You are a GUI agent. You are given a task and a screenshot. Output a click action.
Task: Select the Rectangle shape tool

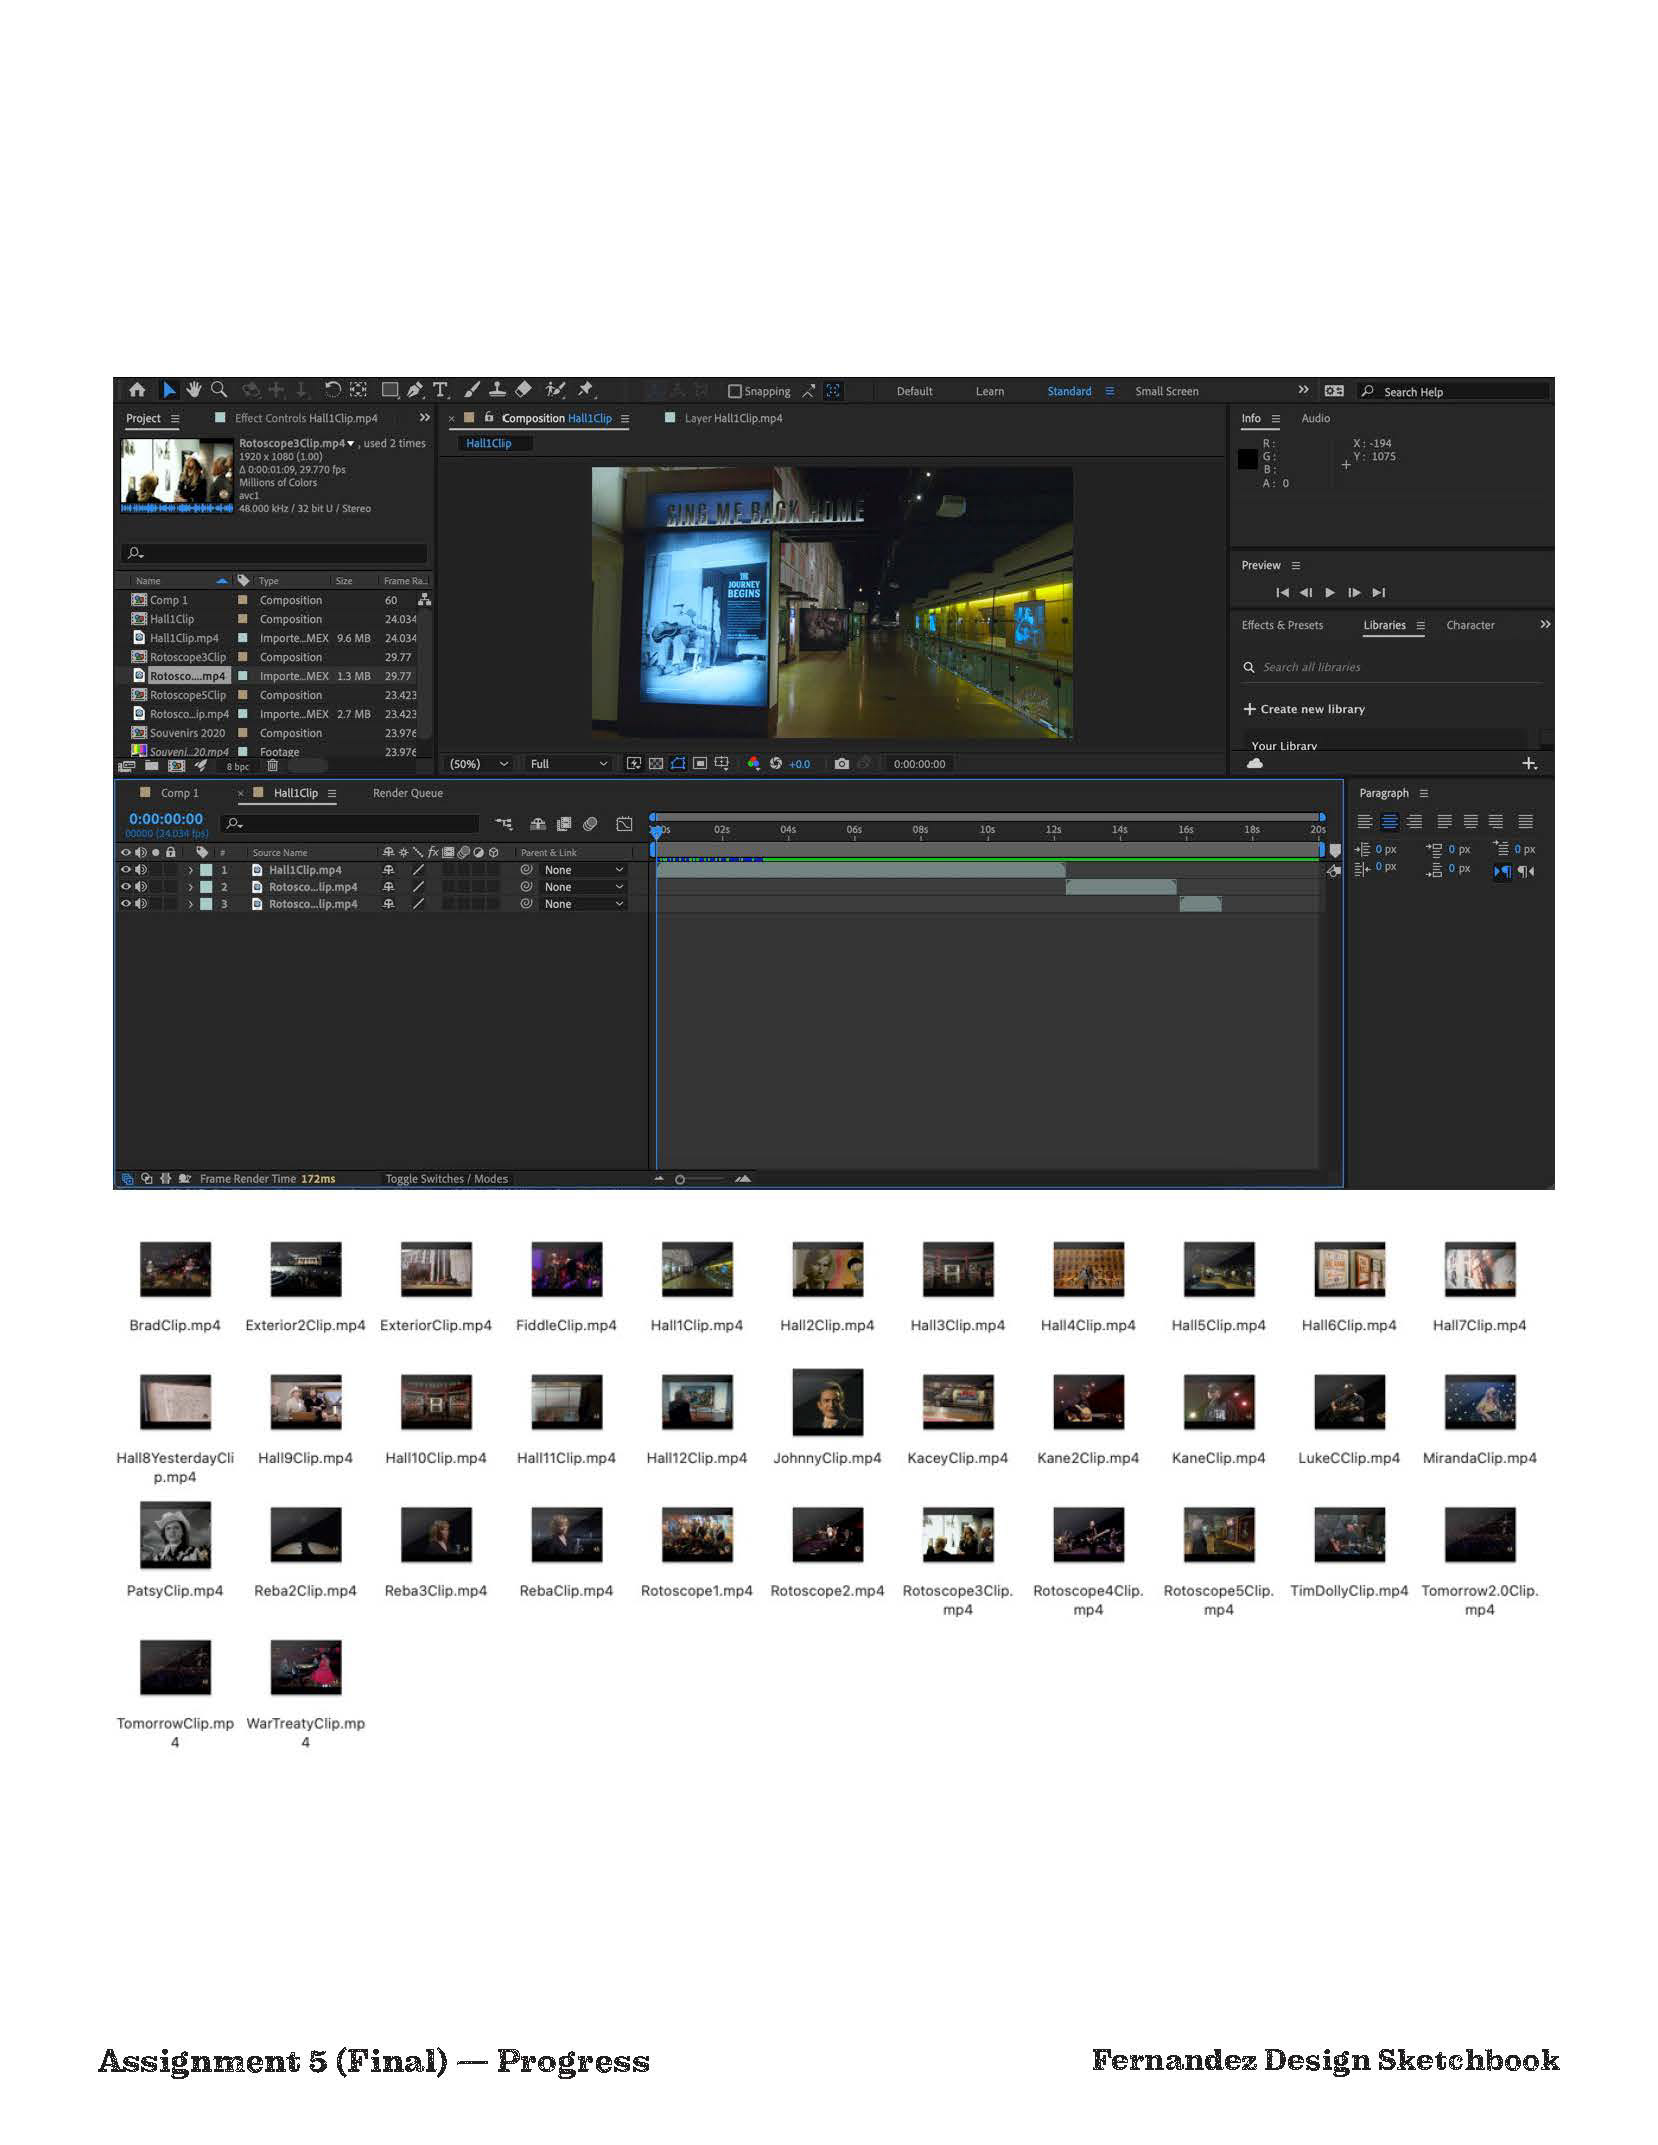(x=390, y=390)
